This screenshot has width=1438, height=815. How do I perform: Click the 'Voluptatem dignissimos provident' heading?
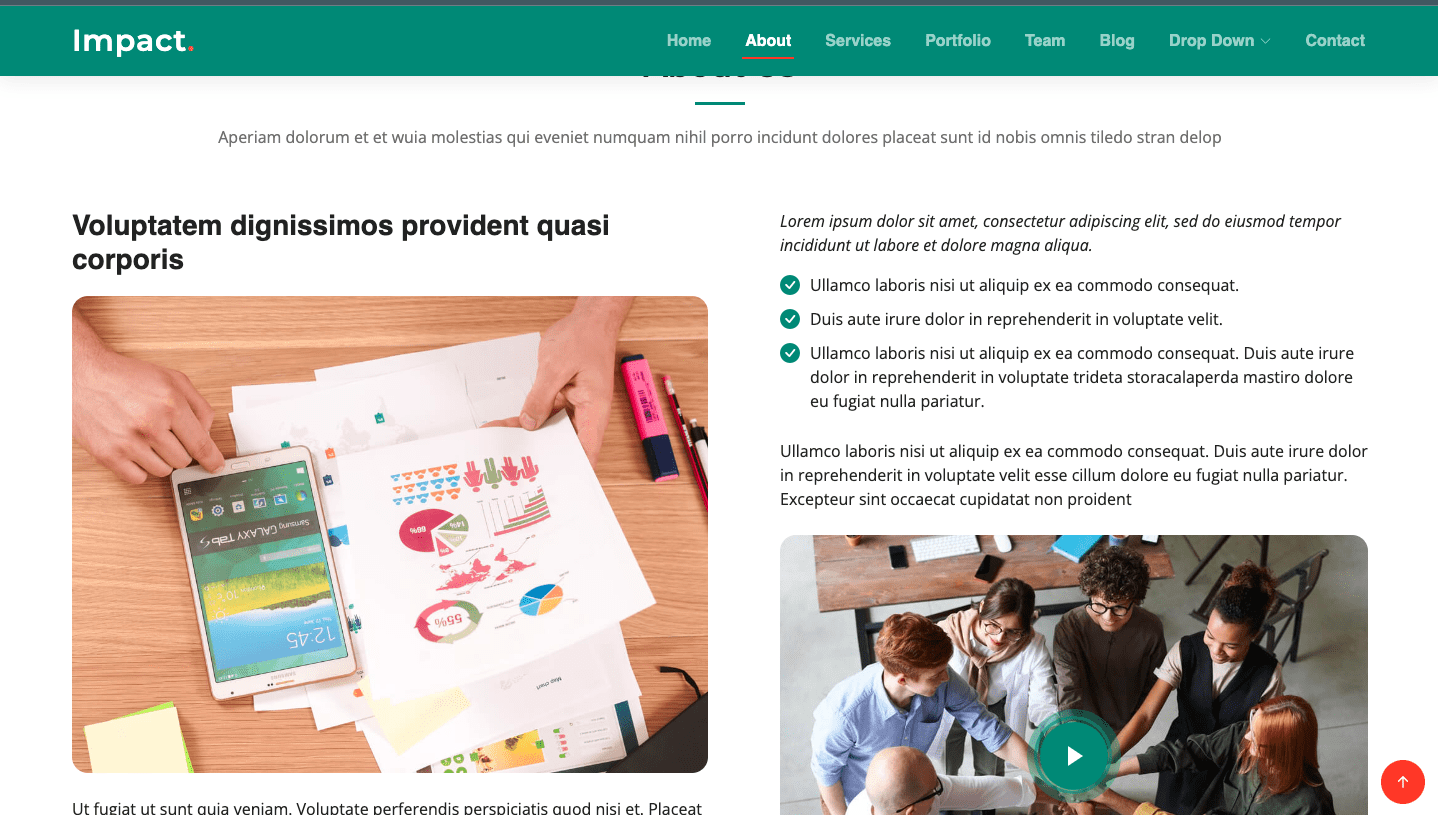[341, 243]
